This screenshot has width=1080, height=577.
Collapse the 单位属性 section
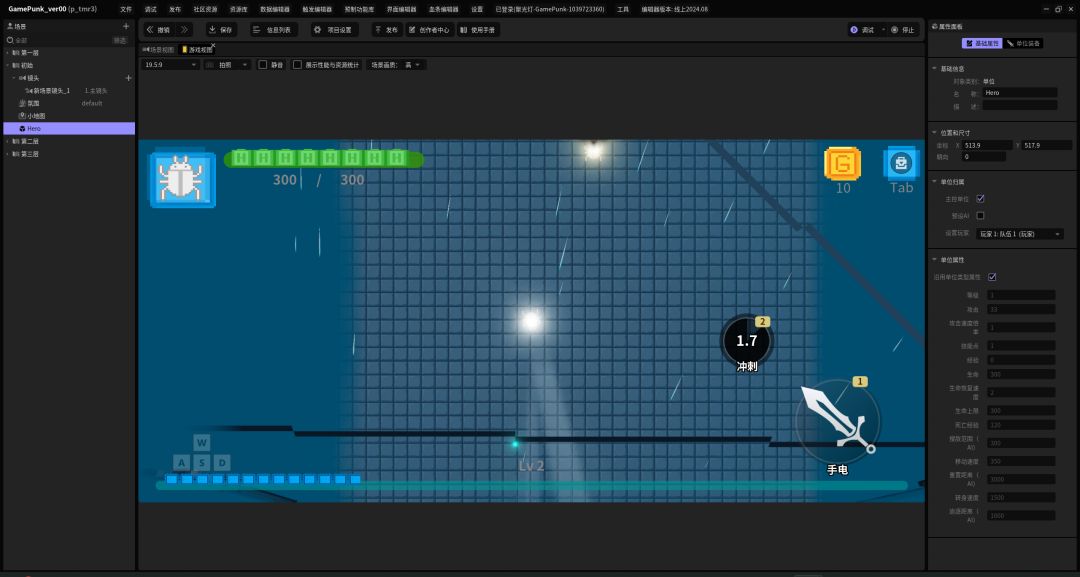935,260
